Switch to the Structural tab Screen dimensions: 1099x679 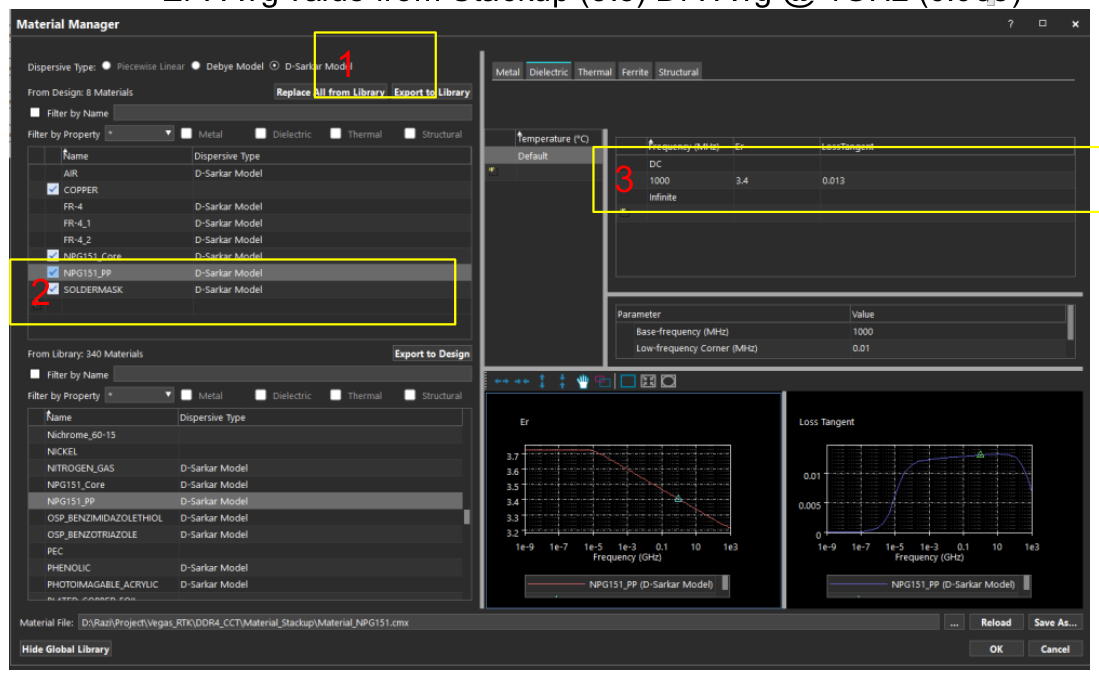pos(678,71)
